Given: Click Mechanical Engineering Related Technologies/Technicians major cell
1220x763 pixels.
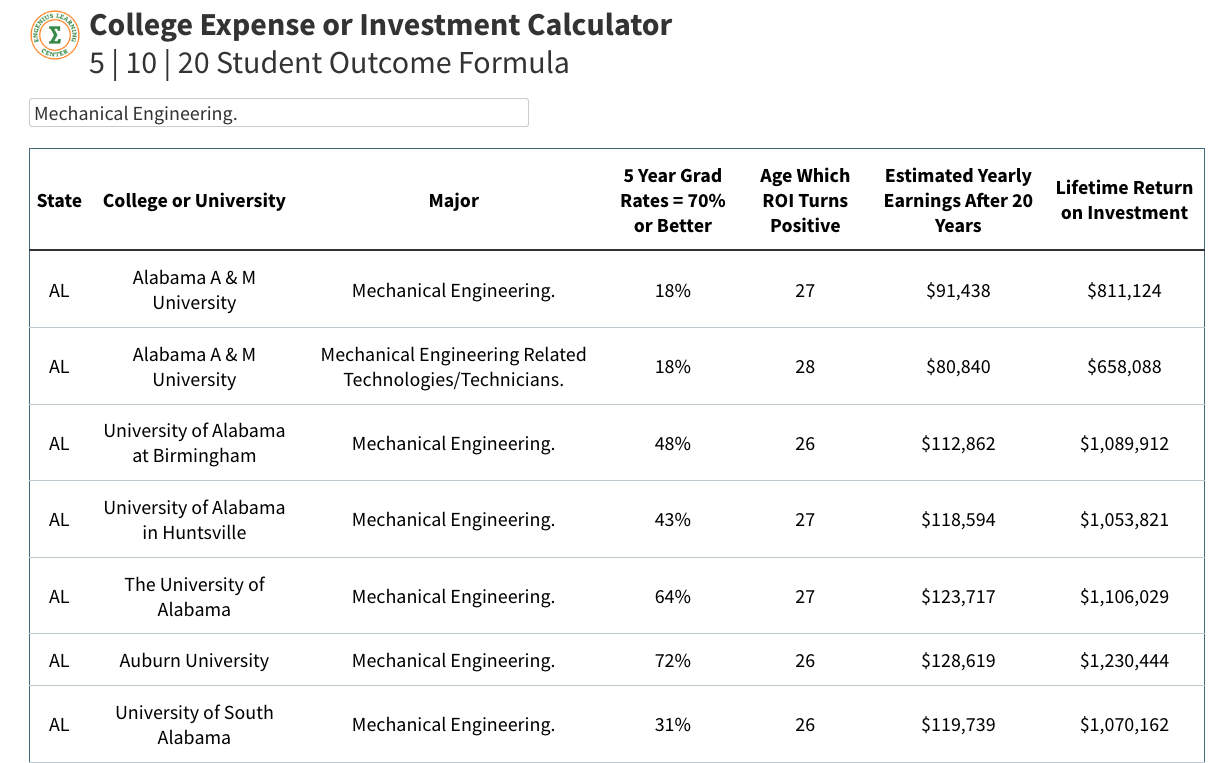Looking at the screenshot, I should tap(453, 367).
